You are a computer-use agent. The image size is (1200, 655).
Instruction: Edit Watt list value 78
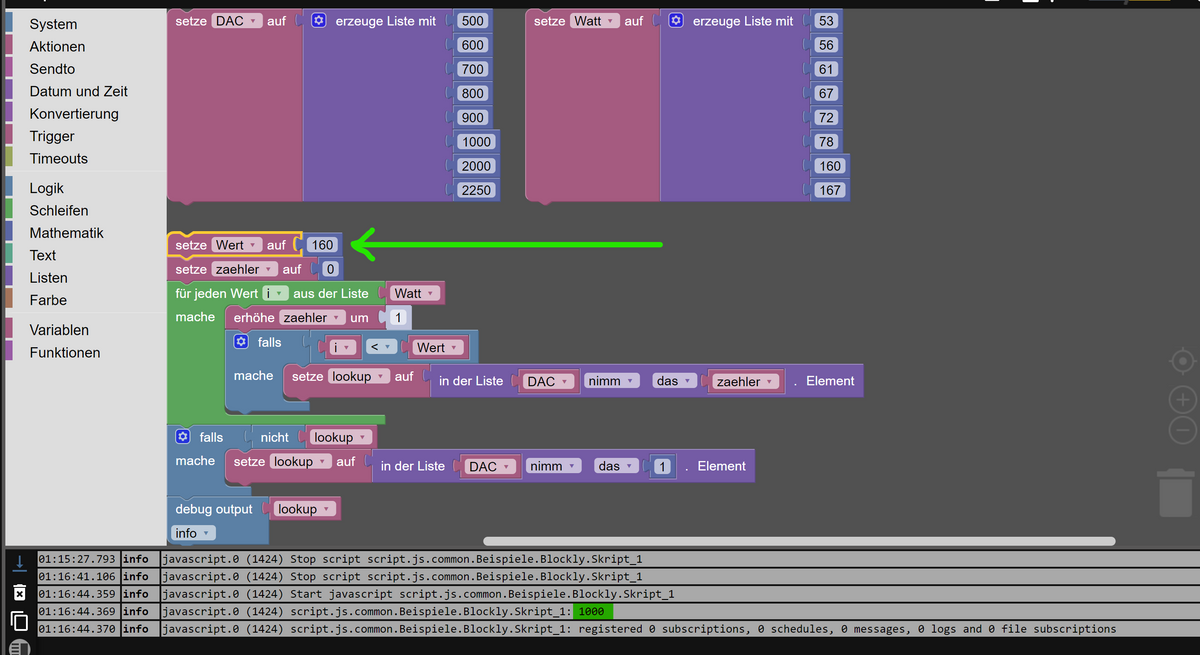pos(826,142)
